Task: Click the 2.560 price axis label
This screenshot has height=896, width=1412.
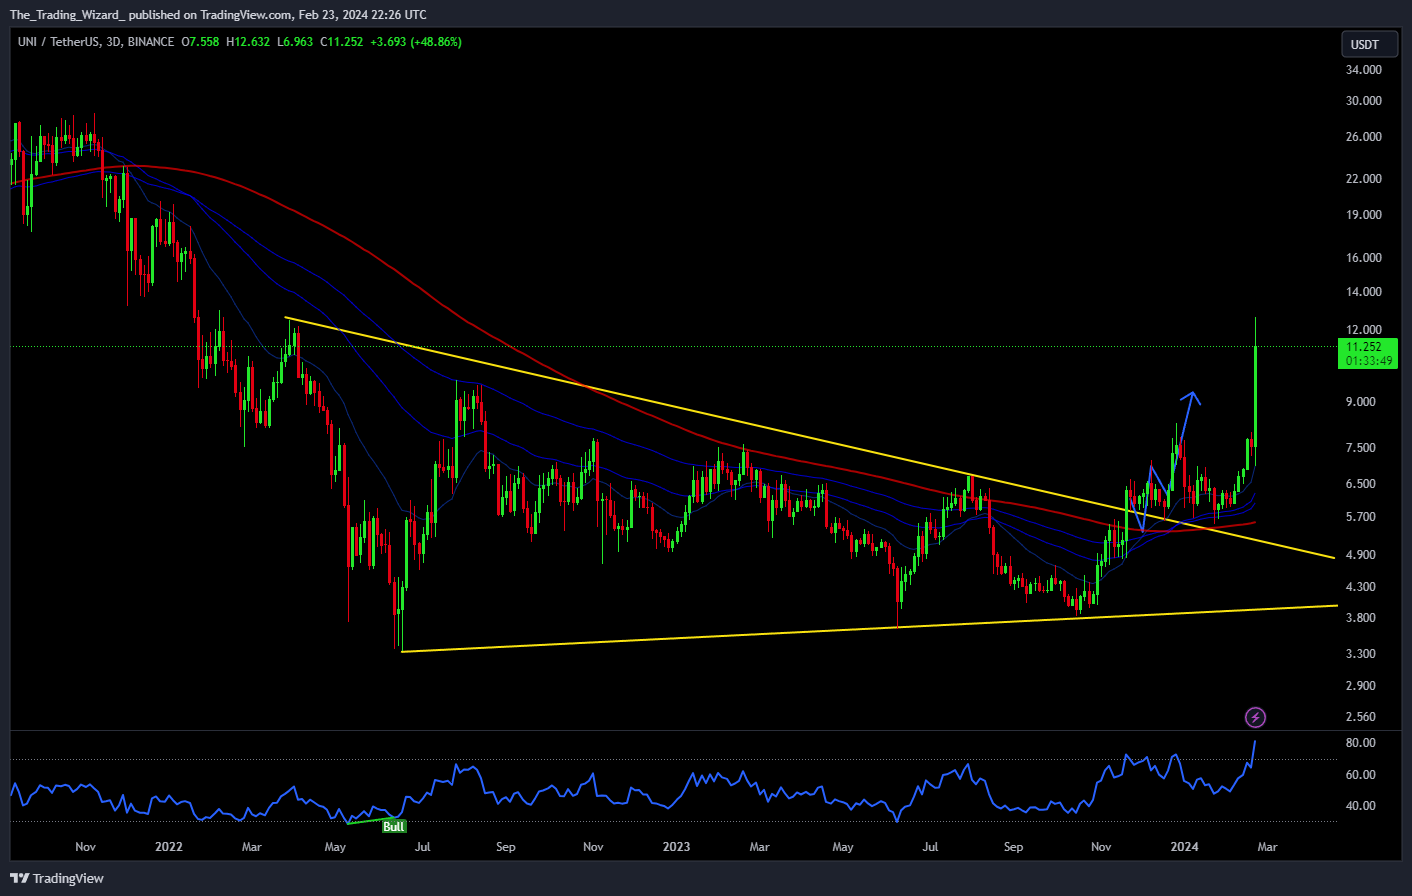Action: pos(1361,717)
